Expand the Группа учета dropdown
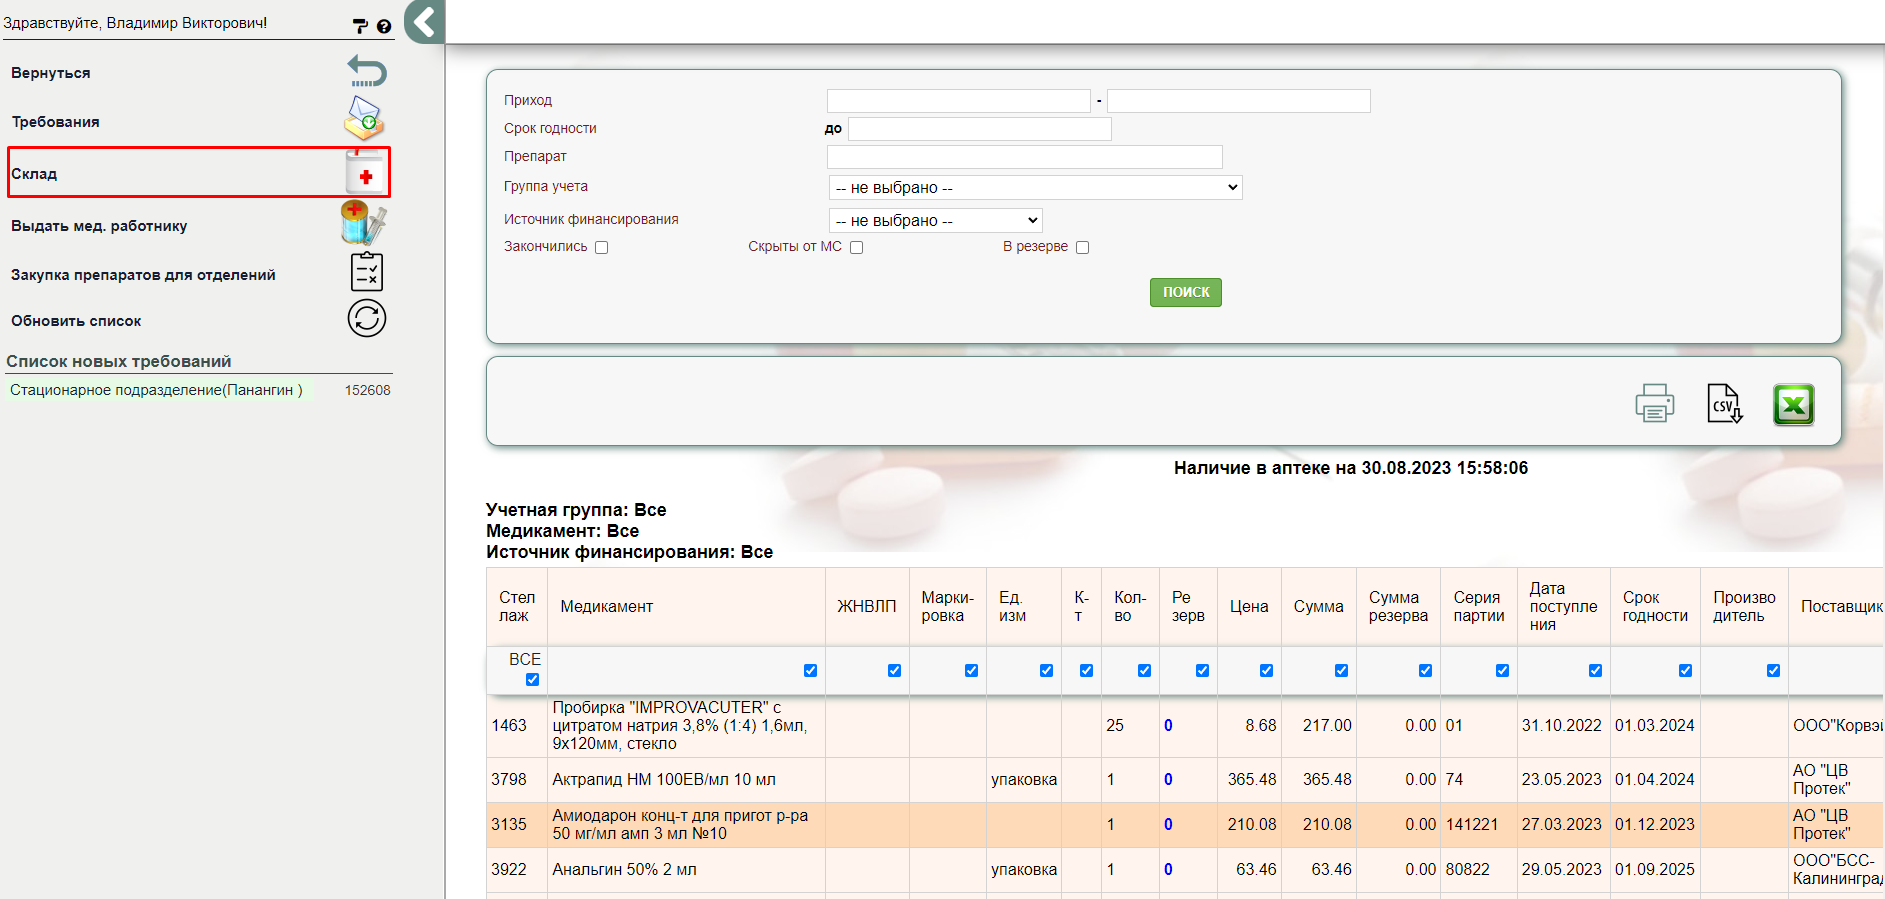Viewport: 1885px width, 899px height. point(1035,188)
